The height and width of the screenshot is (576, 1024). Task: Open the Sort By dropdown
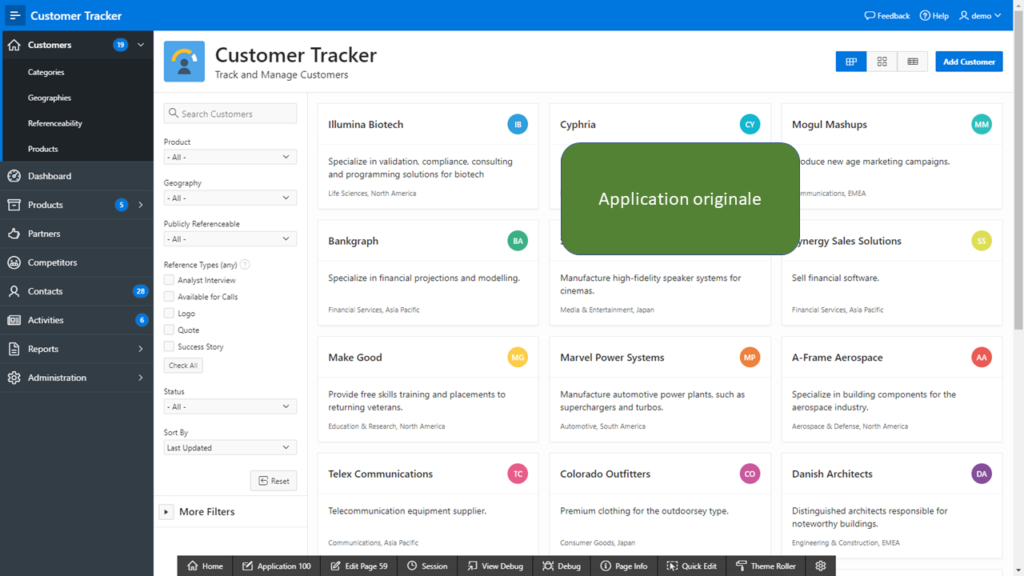pos(230,447)
